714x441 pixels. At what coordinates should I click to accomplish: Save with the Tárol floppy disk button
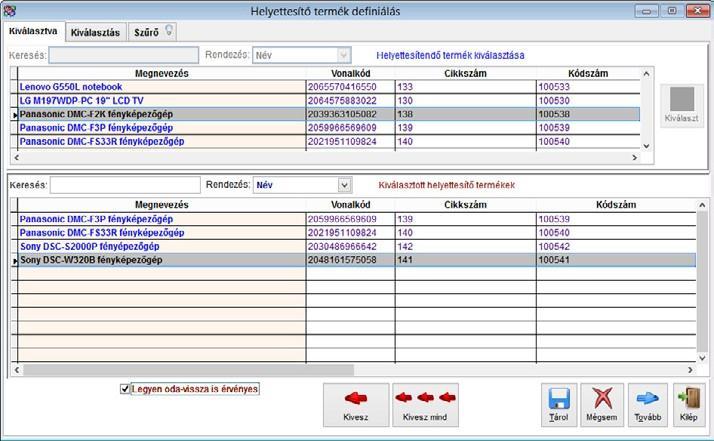click(x=559, y=405)
